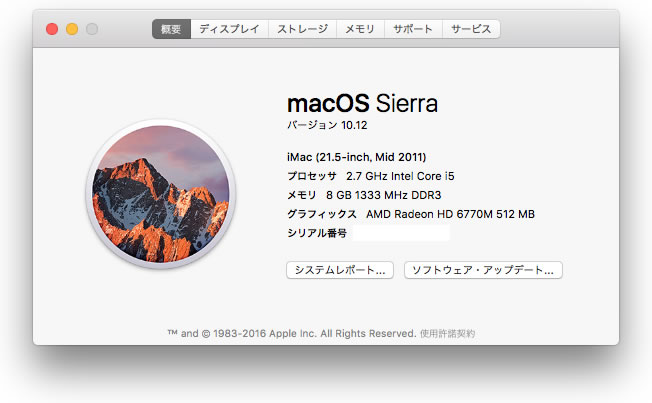Click the ソフトウェア・アップデート... button
Screen dimensions: 652x403
[x=483, y=270]
